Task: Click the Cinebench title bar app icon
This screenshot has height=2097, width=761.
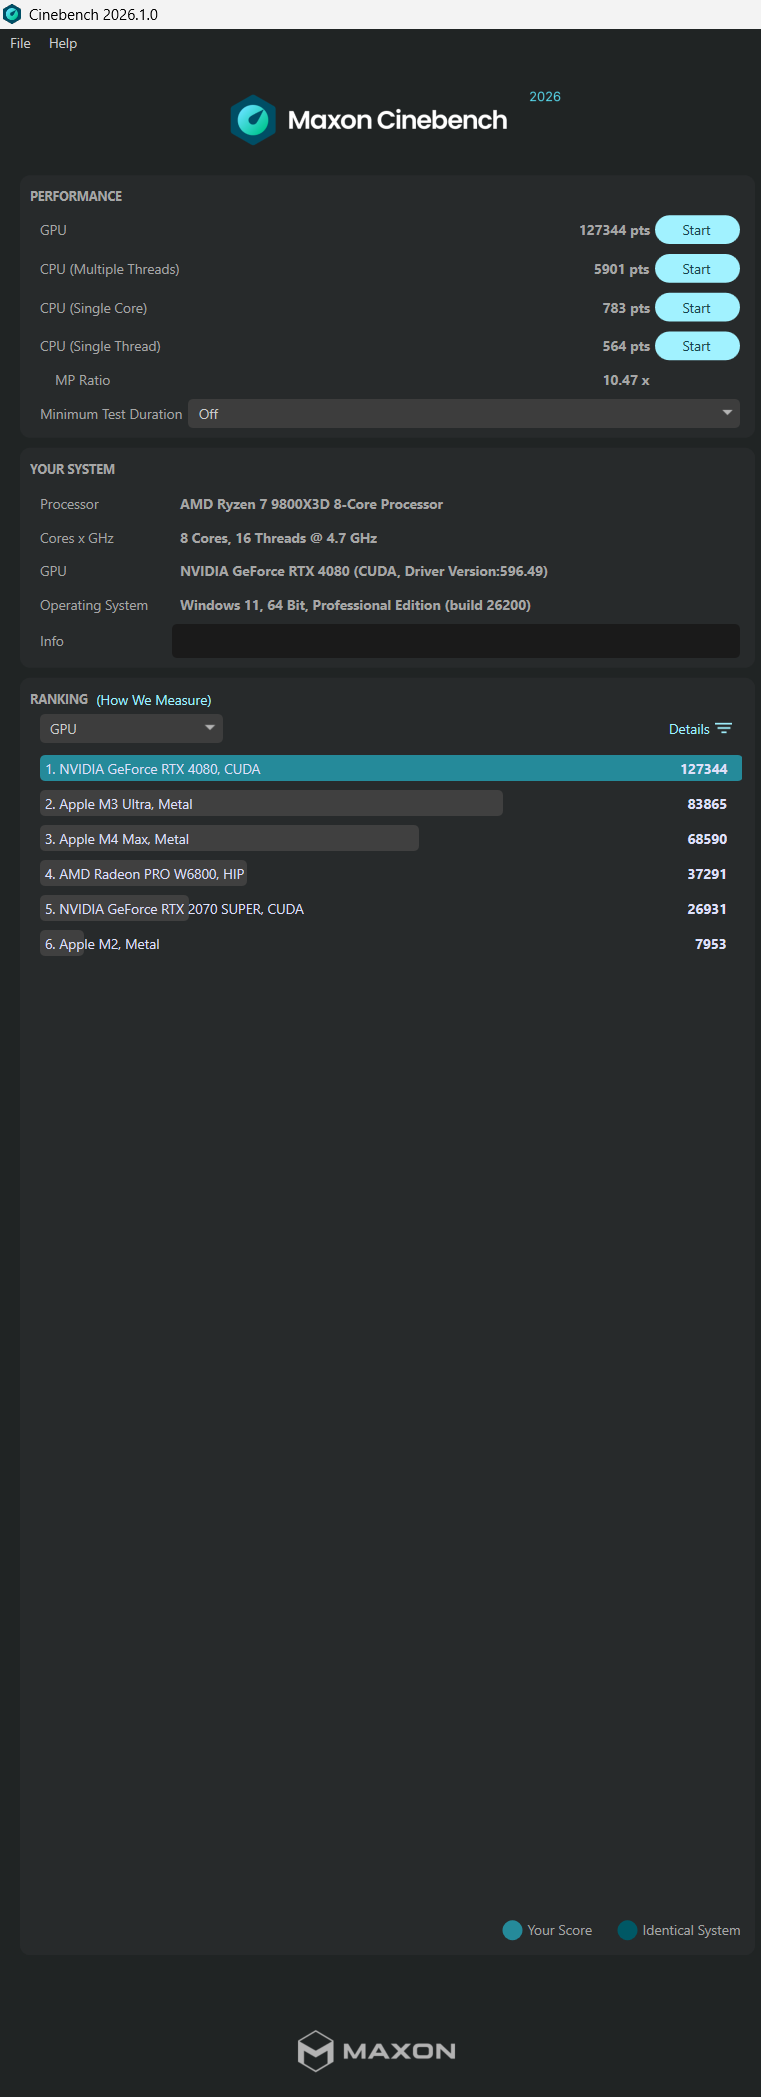Action: [x=12, y=14]
